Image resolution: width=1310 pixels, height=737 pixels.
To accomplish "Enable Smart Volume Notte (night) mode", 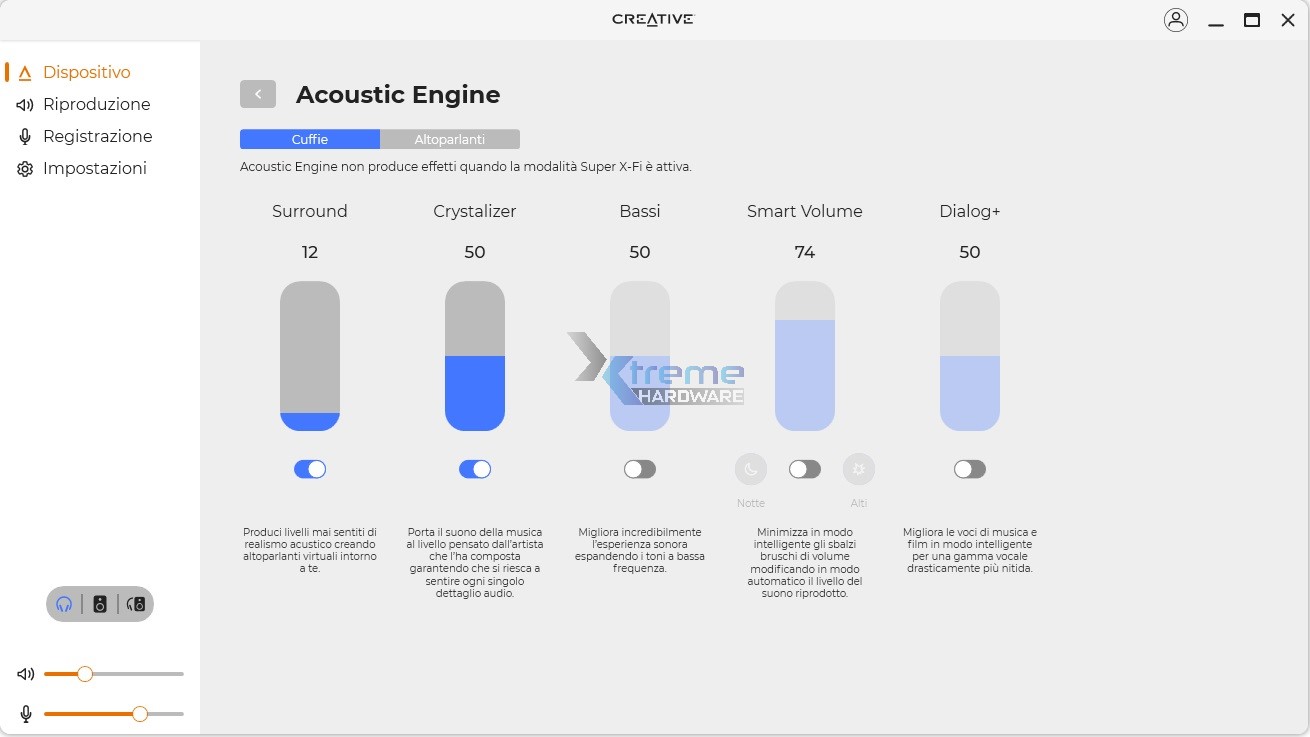I will [x=751, y=469].
